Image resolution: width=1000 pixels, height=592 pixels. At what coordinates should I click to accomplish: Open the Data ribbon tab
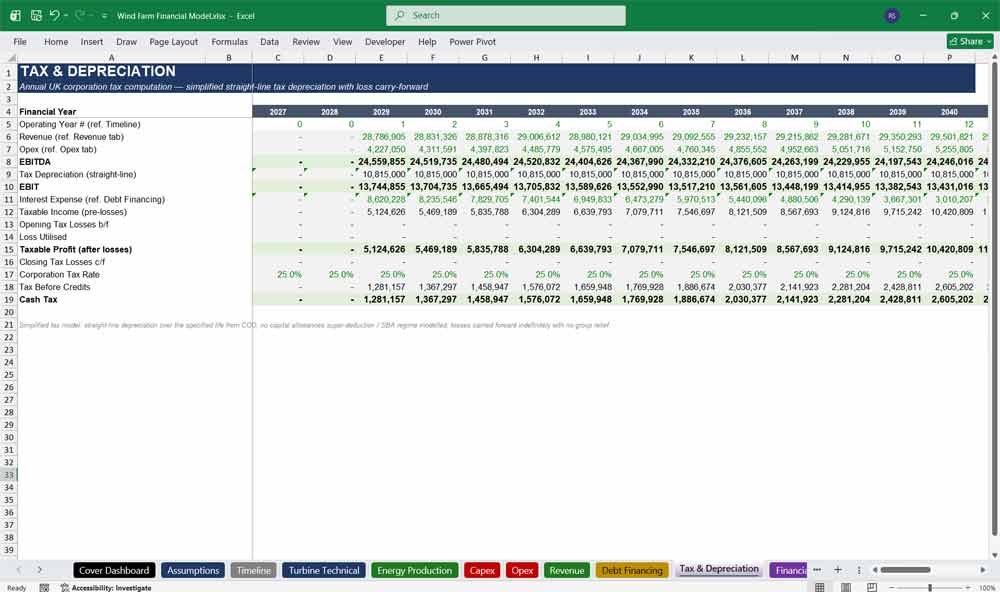coord(269,41)
